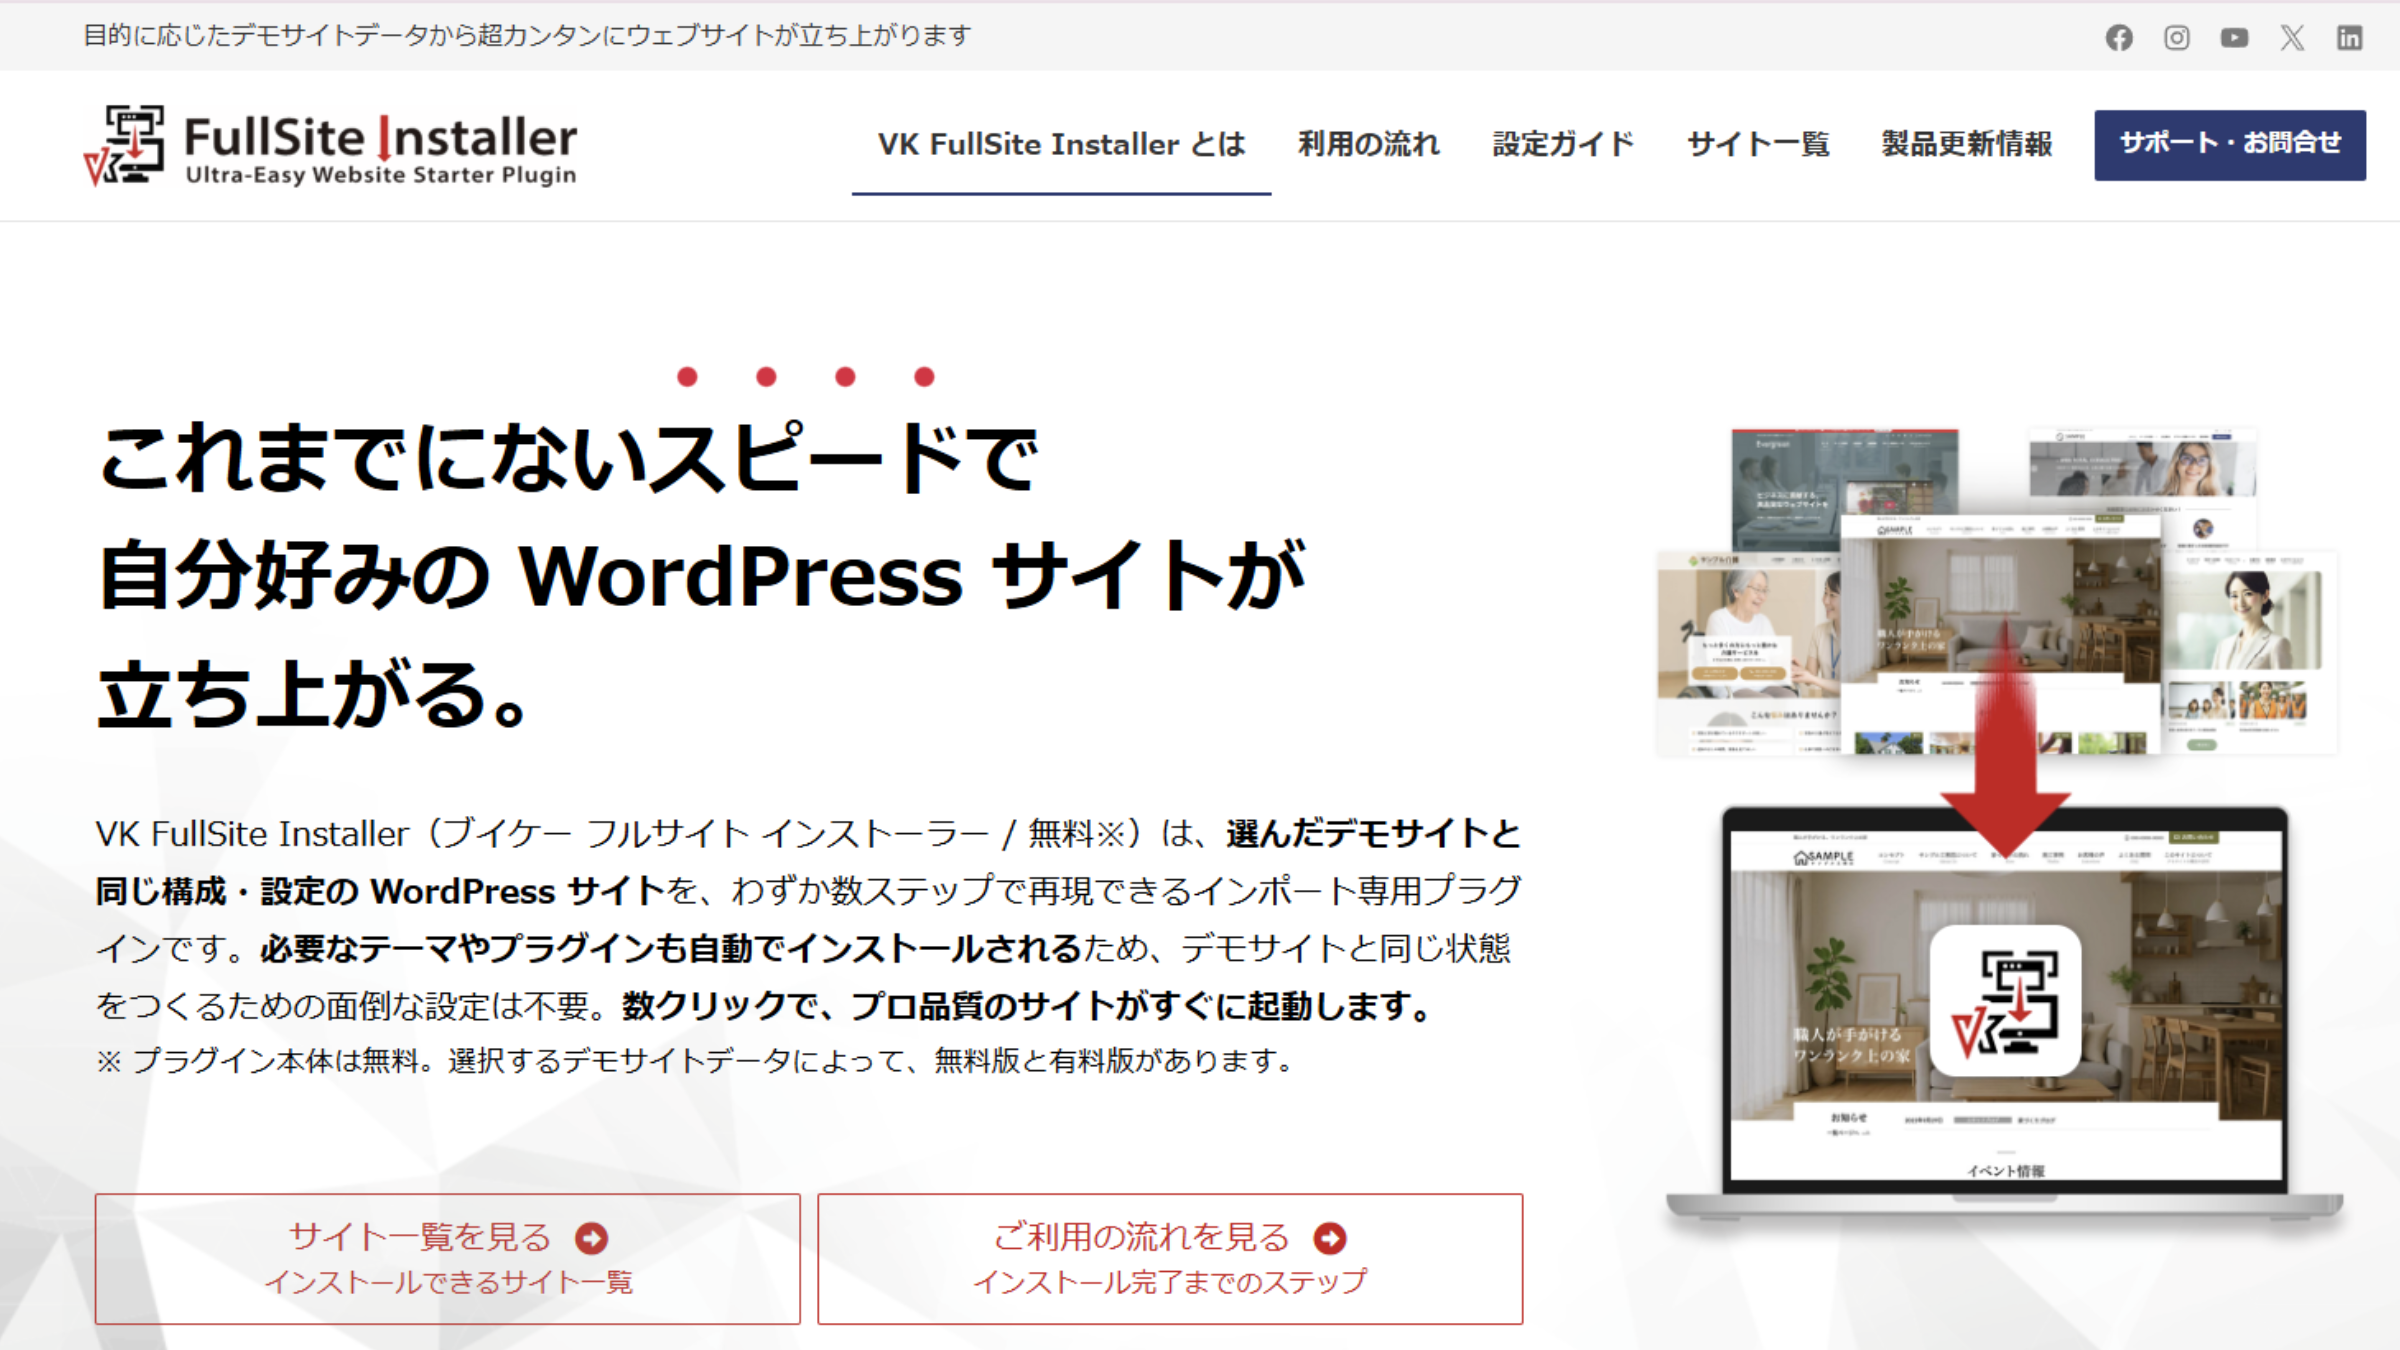Screen dimensions: 2400x1350
Task: Click ご利用の流れを見る button
Action: (x=1170, y=1258)
